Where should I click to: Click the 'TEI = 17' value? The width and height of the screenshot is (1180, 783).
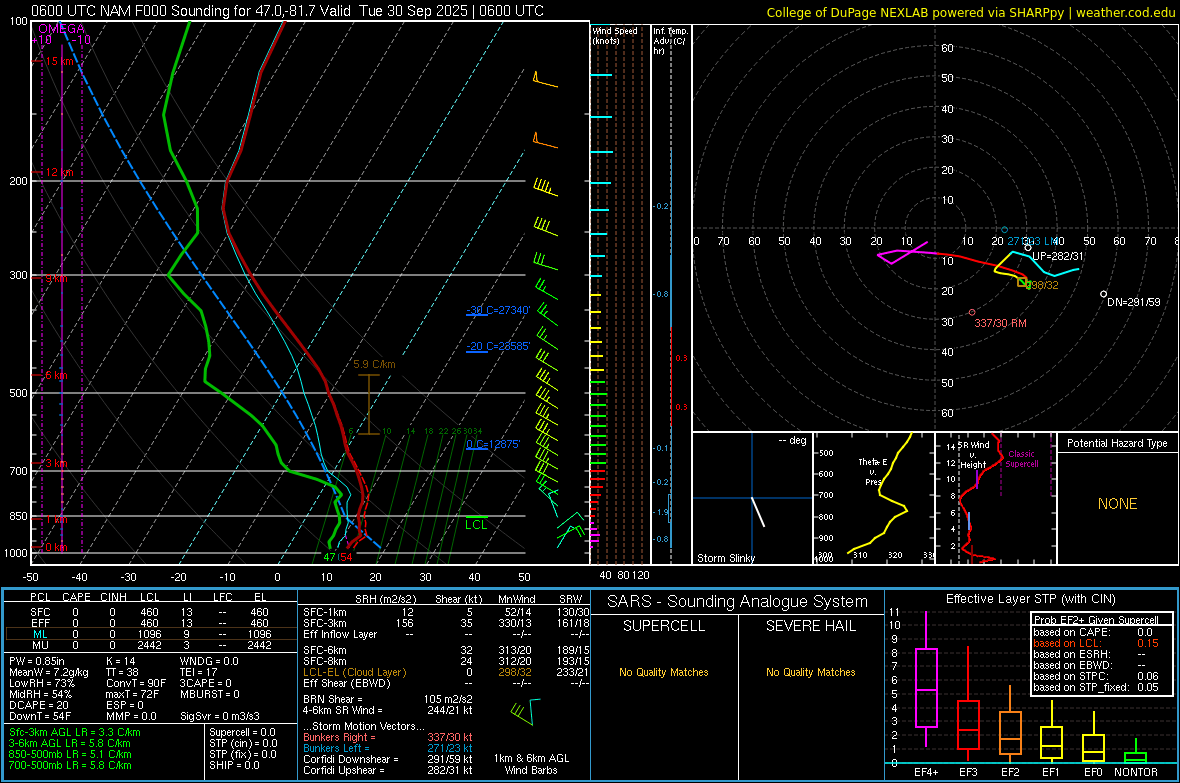pyautogui.click(x=199, y=672)
